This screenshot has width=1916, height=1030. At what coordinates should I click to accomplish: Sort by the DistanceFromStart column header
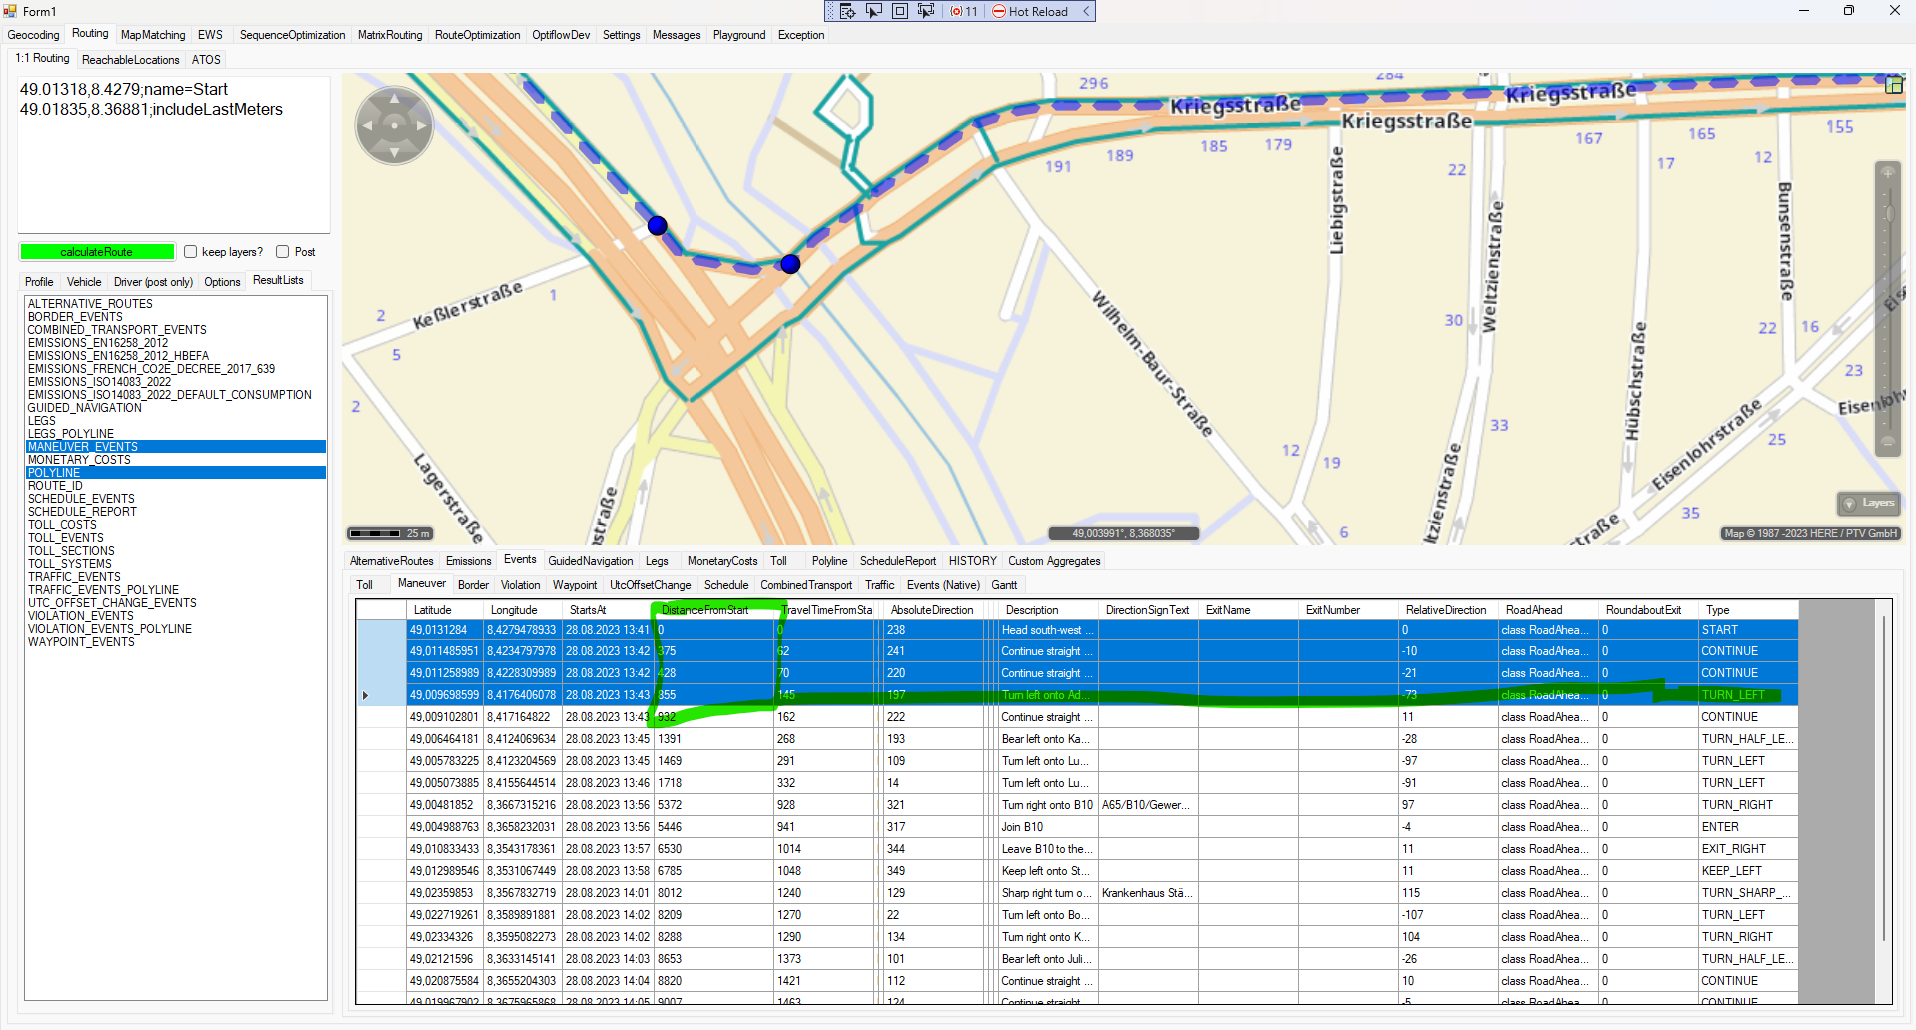pos(705,610)
